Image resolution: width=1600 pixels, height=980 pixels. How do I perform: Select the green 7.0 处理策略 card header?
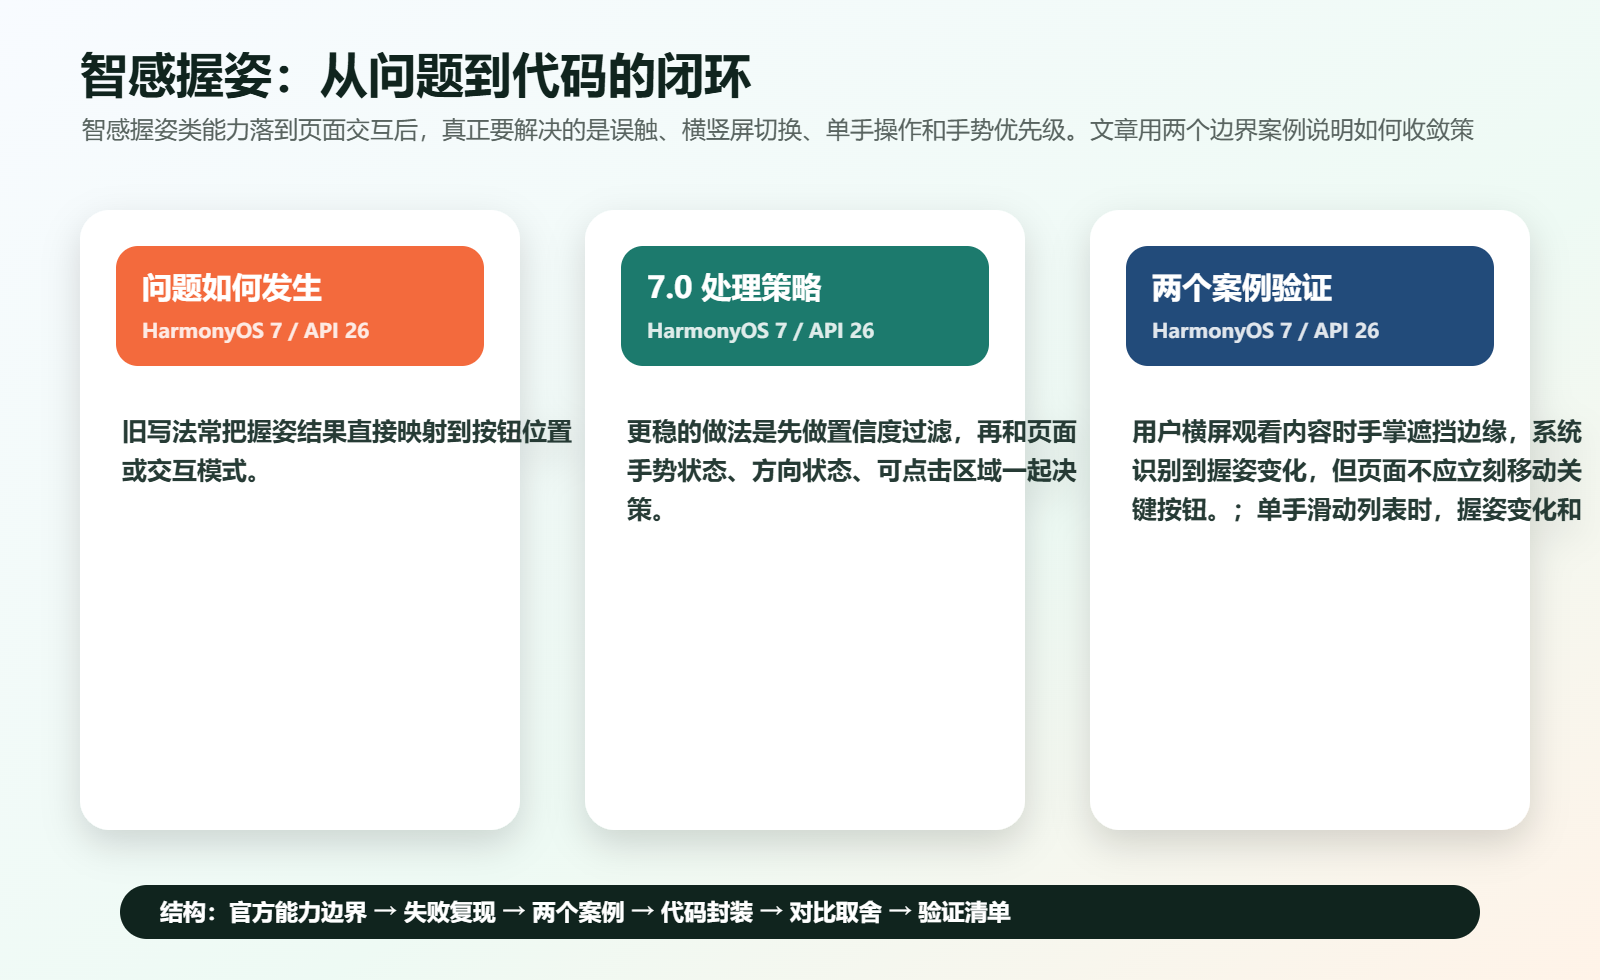tap(805, 306)
